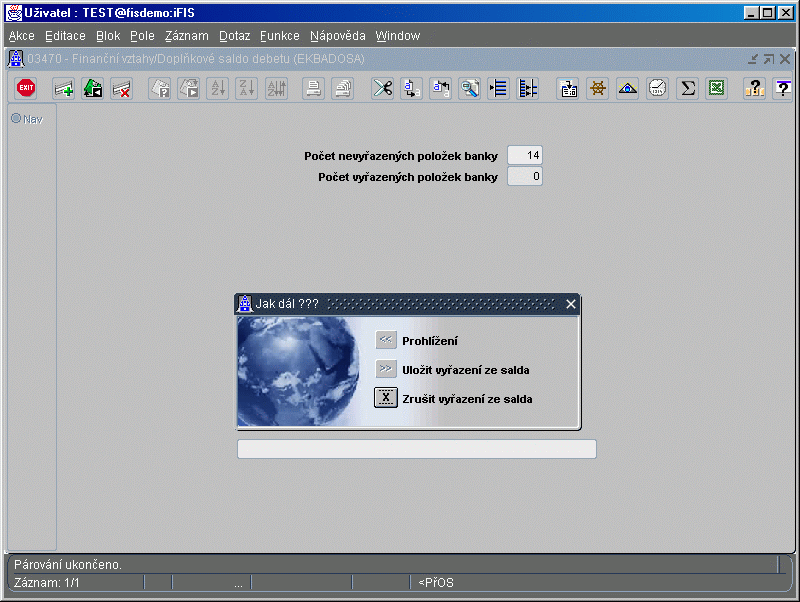
Task: Open the Editace menu
Action: [65, 36]
